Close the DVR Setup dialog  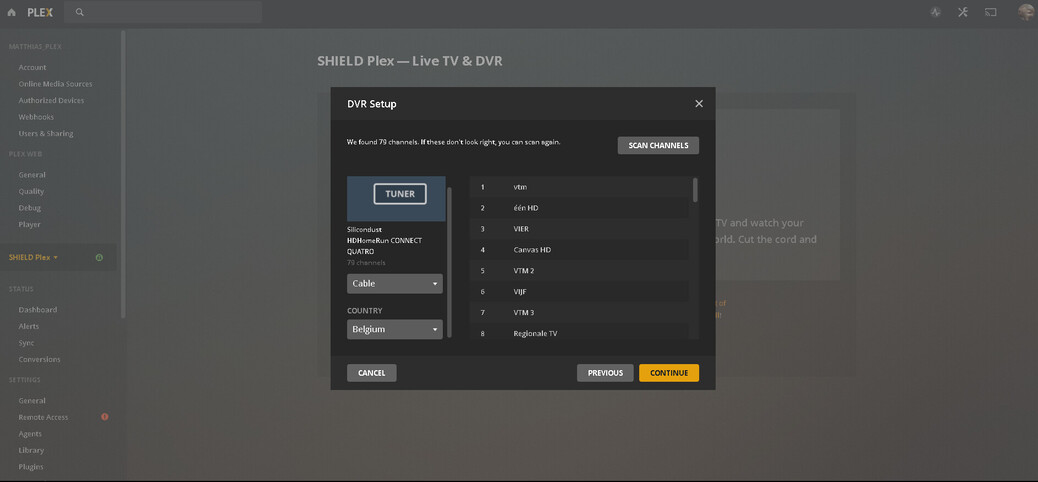pyautogui.click(x=698, y=104)
